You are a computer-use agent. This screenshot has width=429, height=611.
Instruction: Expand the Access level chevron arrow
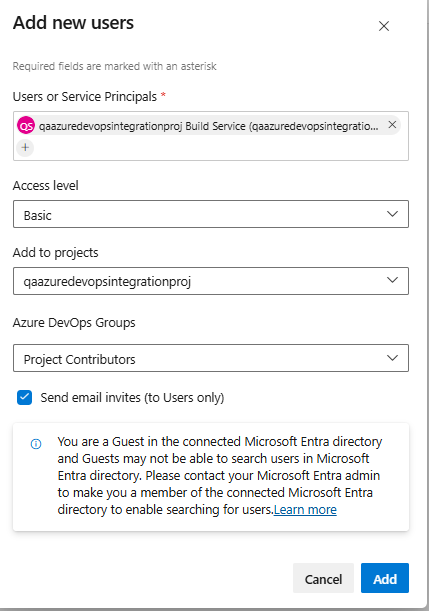click(x=392, y=214)
